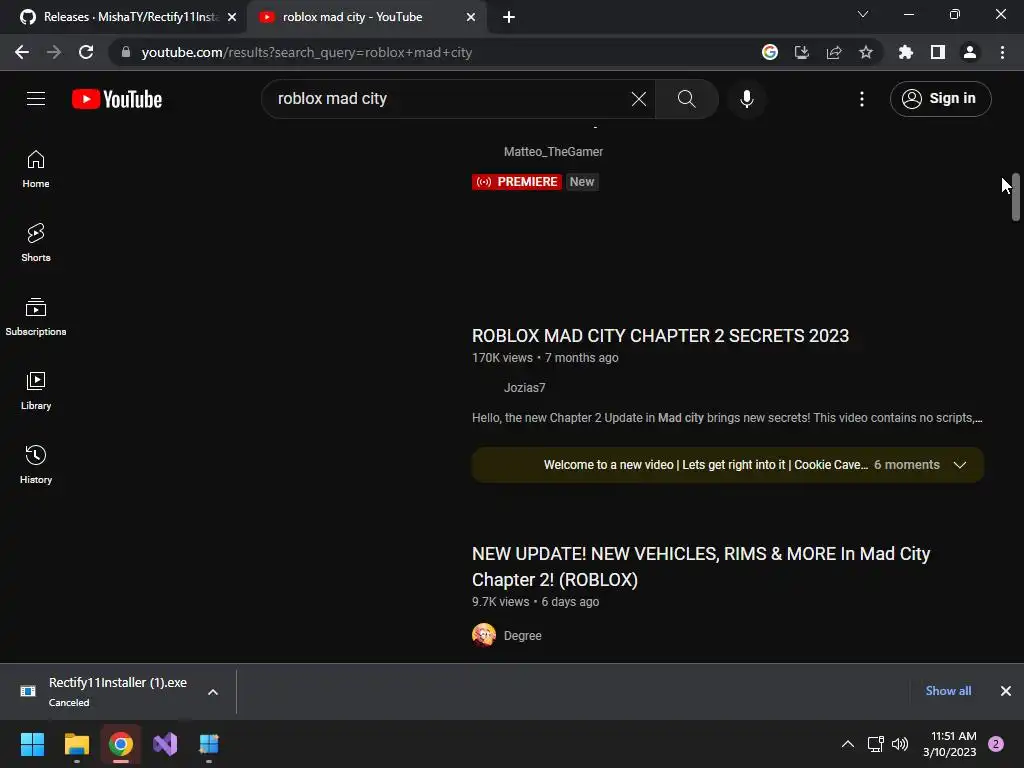This screenshot has height=768, width=1024.
Task: Bookmark this page with the star
Action: pyautogui.click(x=866, y=52)
